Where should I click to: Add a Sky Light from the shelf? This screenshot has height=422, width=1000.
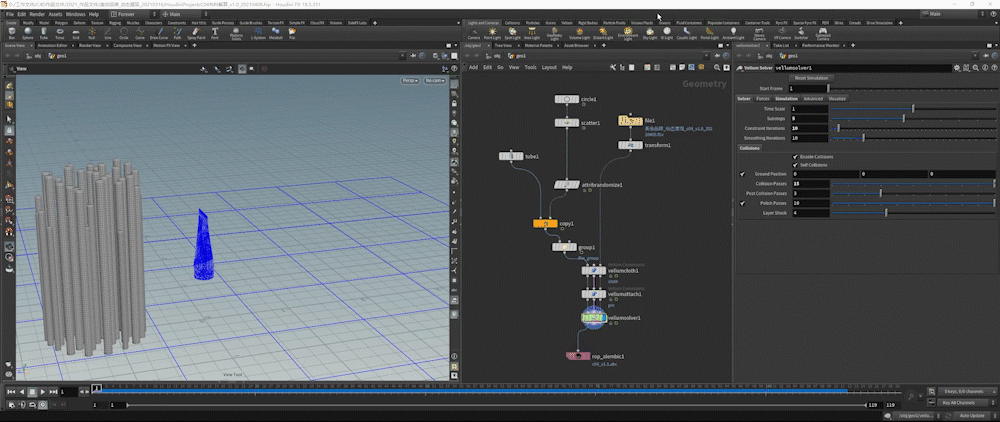[x=649, y=33]
